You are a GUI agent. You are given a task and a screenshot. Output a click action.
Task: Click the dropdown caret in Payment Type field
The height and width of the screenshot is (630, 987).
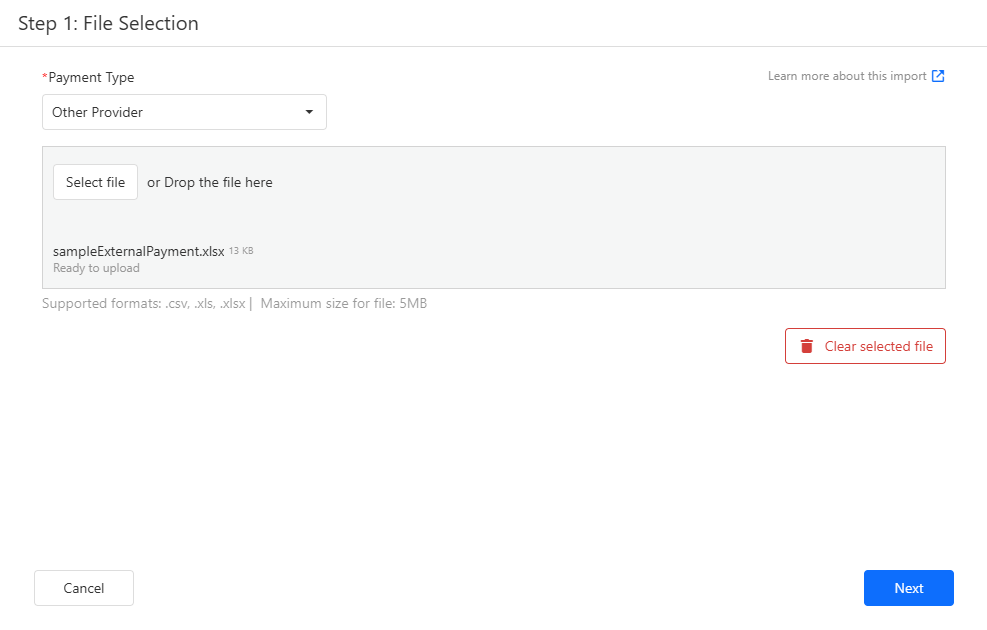coord(309,112)
